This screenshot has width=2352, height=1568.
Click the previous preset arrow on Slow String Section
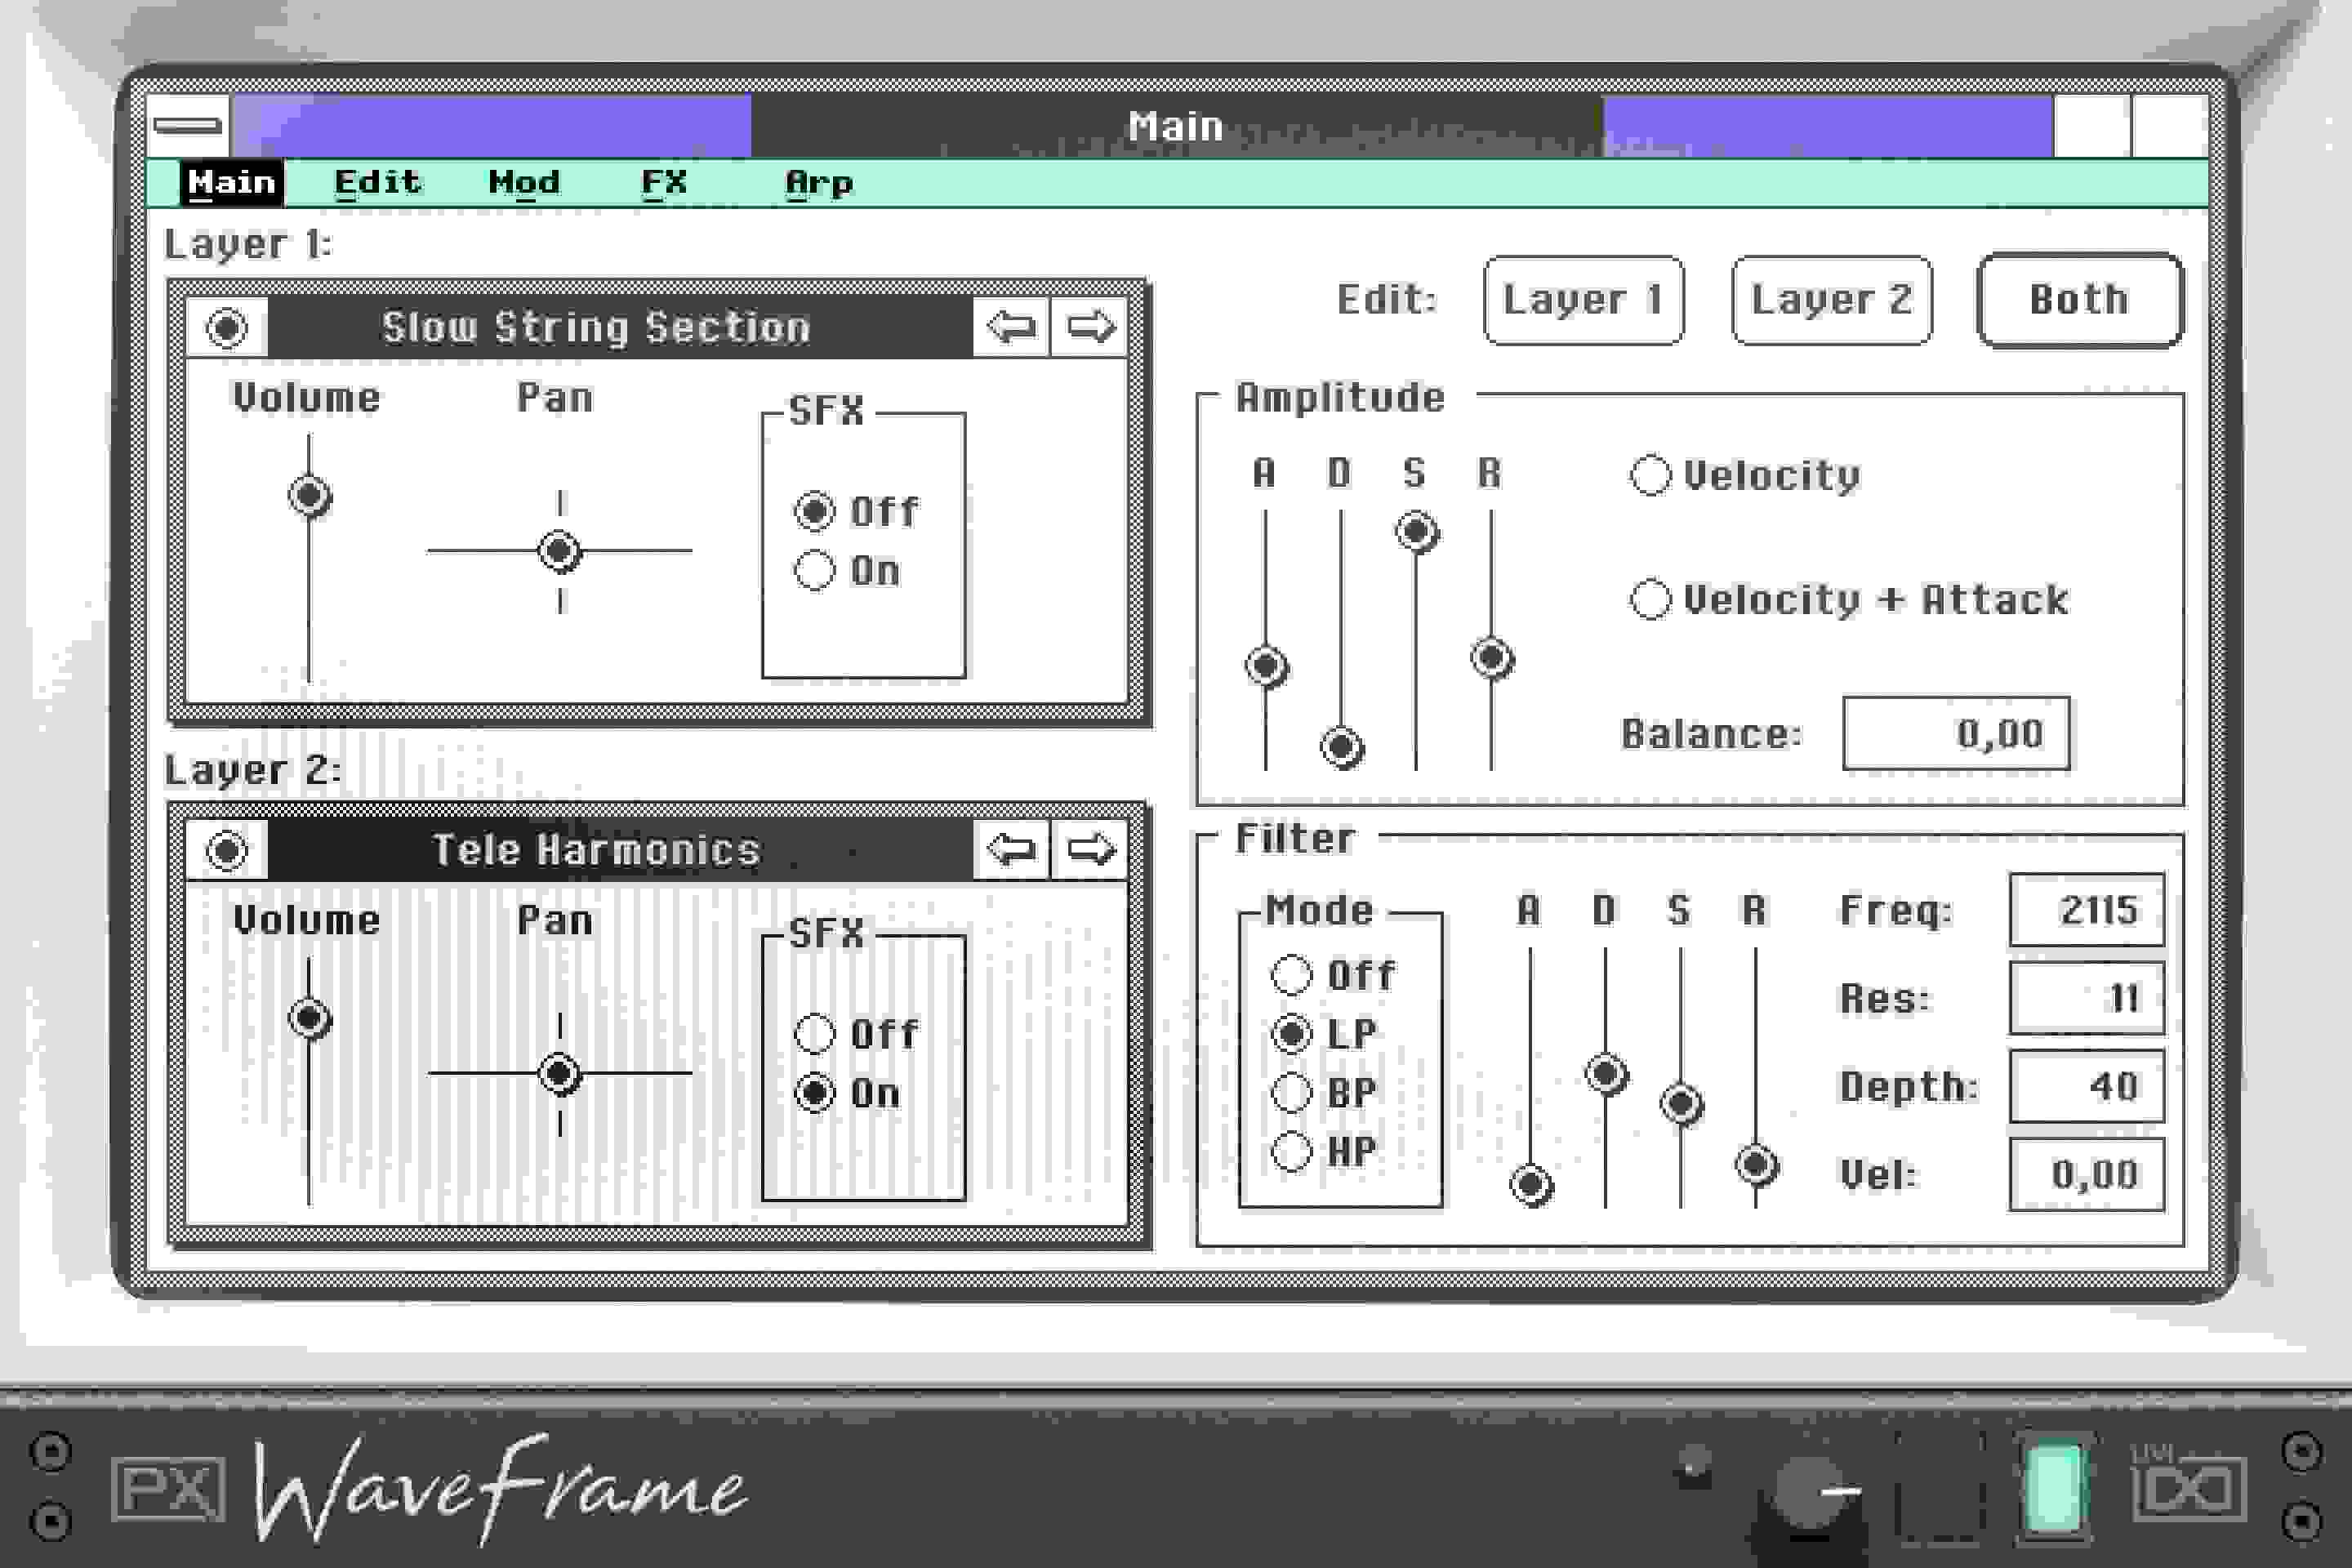coord(1013,325)
